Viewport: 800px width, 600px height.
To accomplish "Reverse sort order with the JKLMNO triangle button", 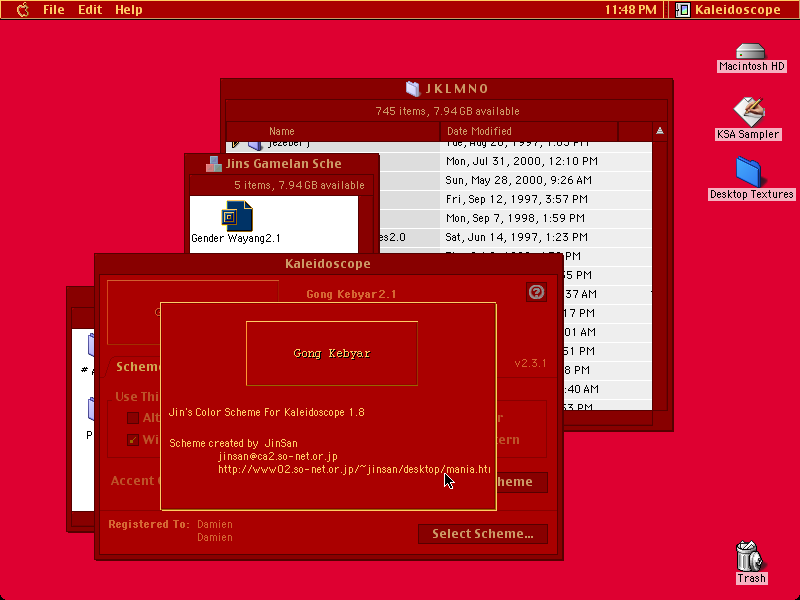I will tap(660, 131).
